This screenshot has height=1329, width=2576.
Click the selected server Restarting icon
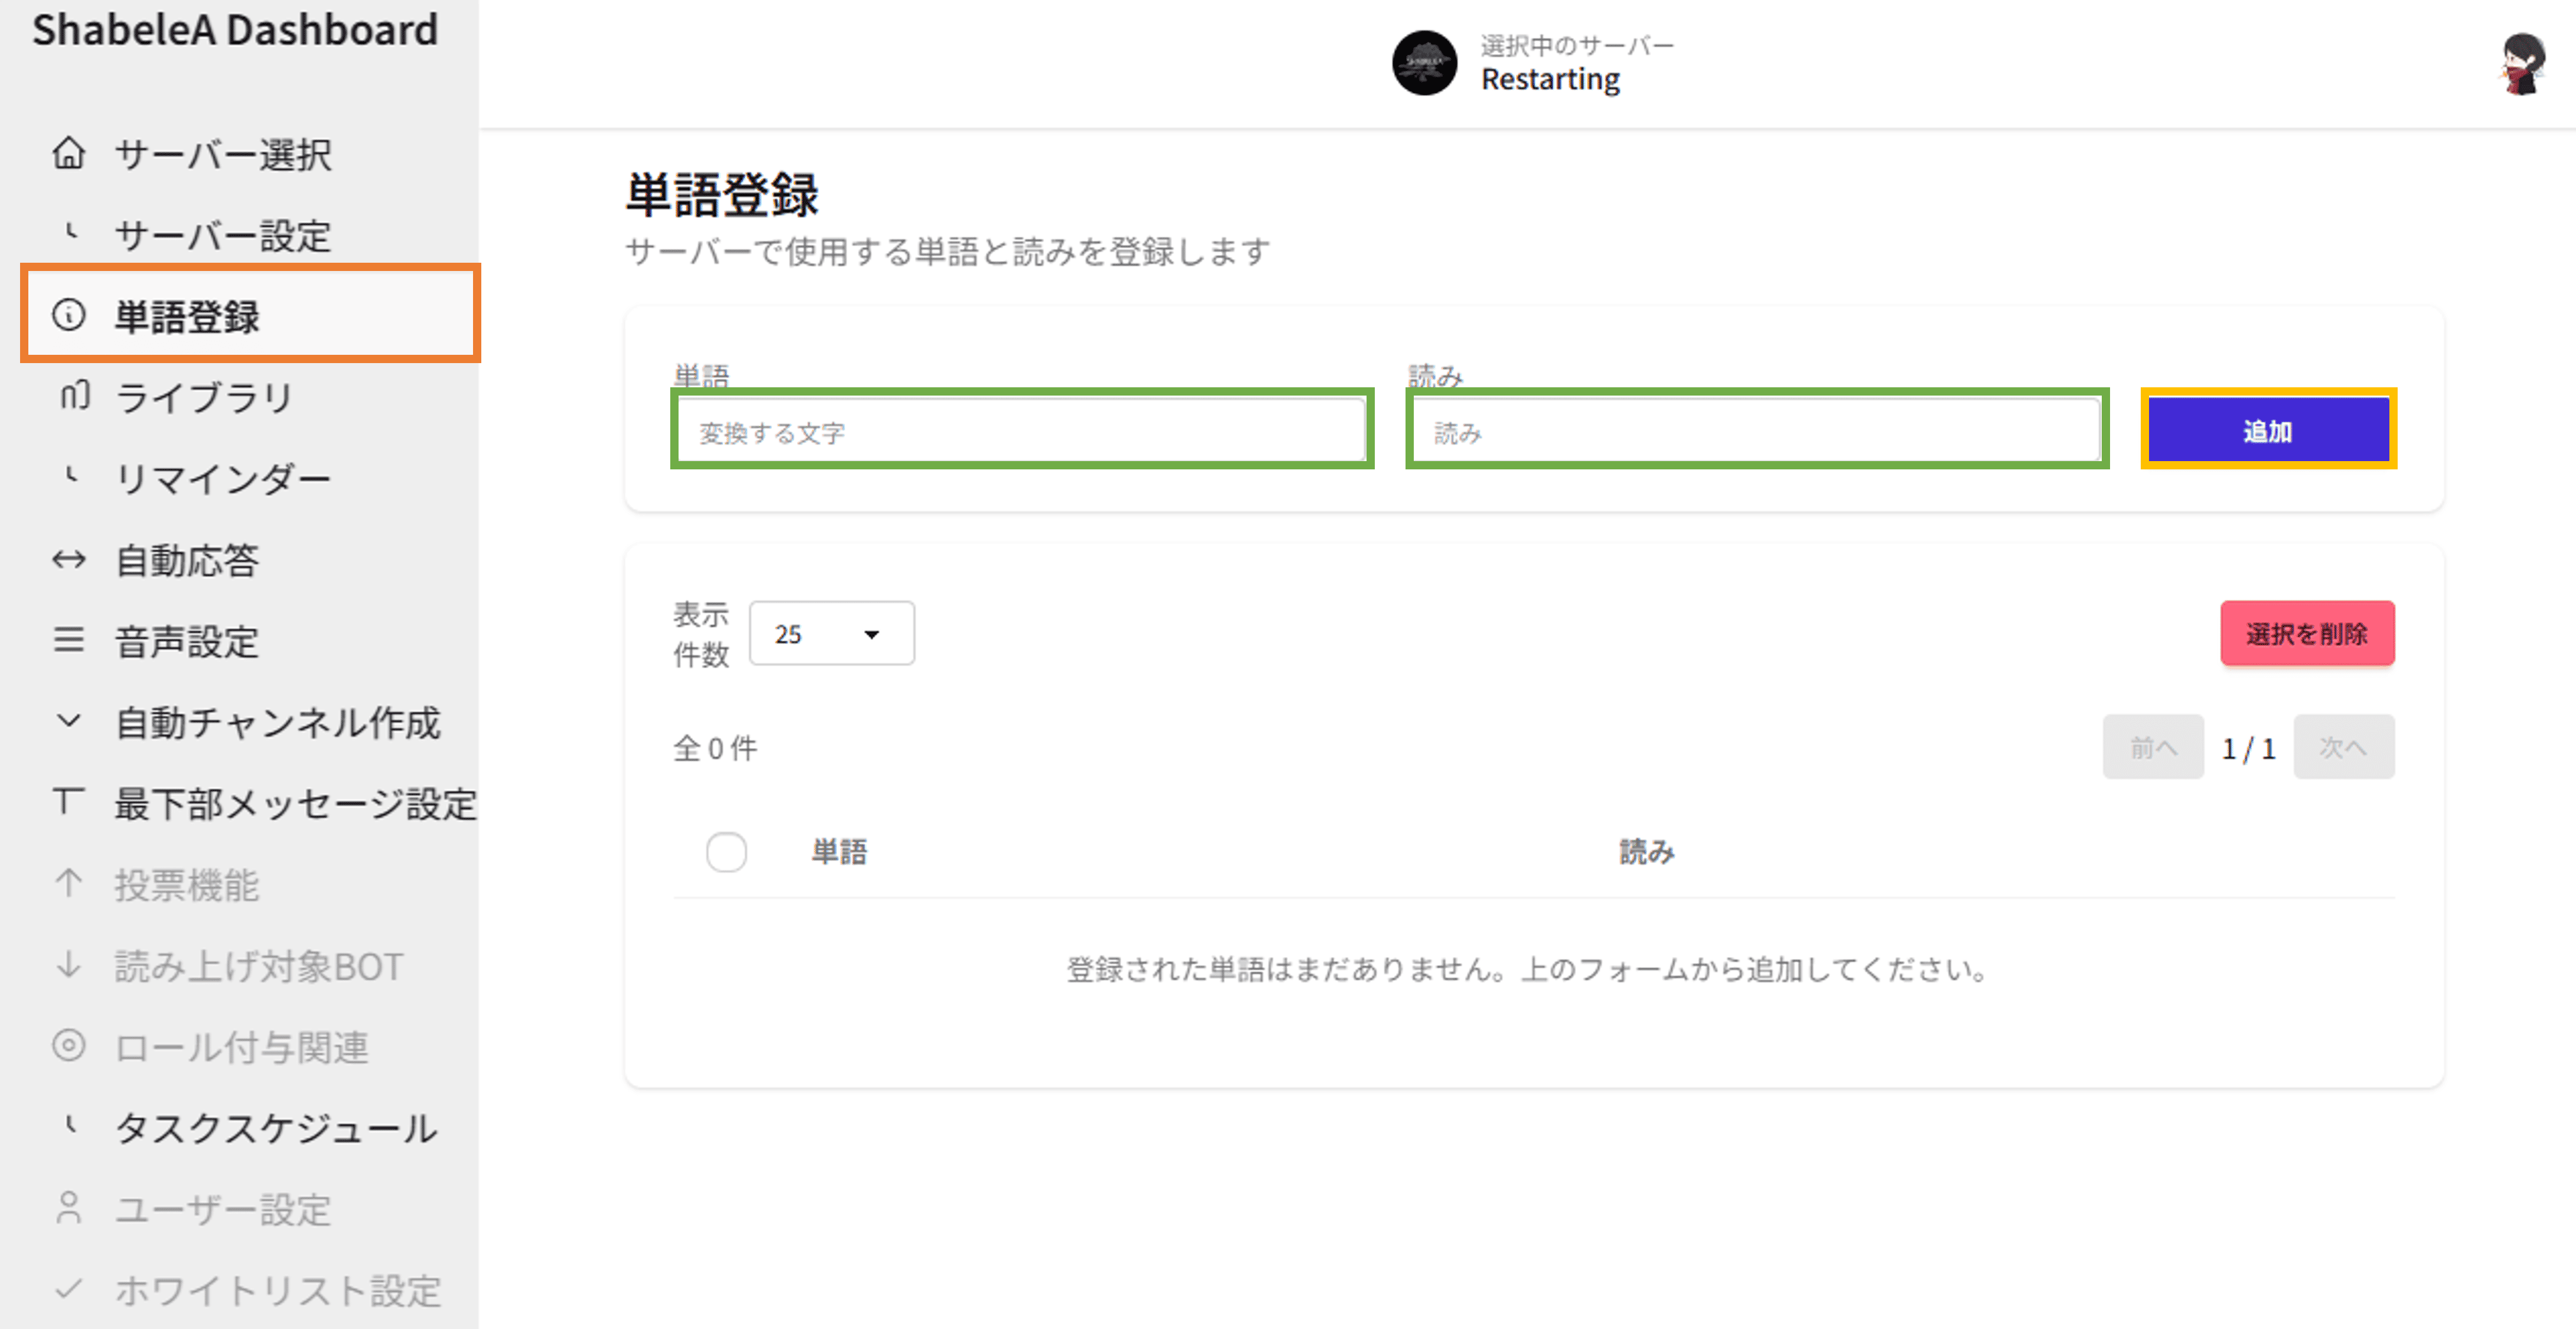(1423, 63)
